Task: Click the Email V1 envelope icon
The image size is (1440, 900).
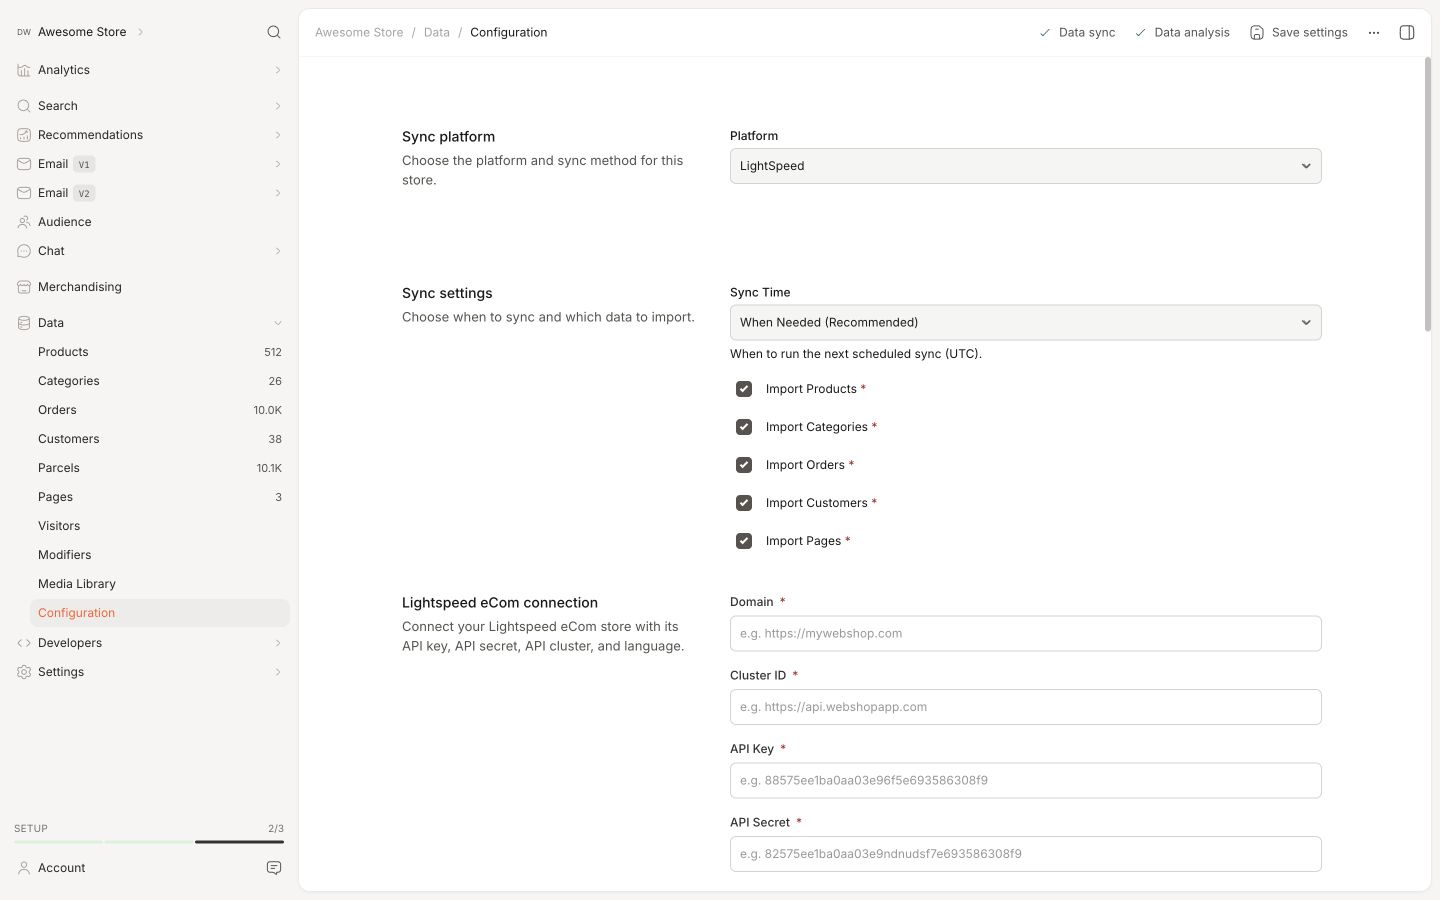Action: pyautogui.click(x=24, y=164)
